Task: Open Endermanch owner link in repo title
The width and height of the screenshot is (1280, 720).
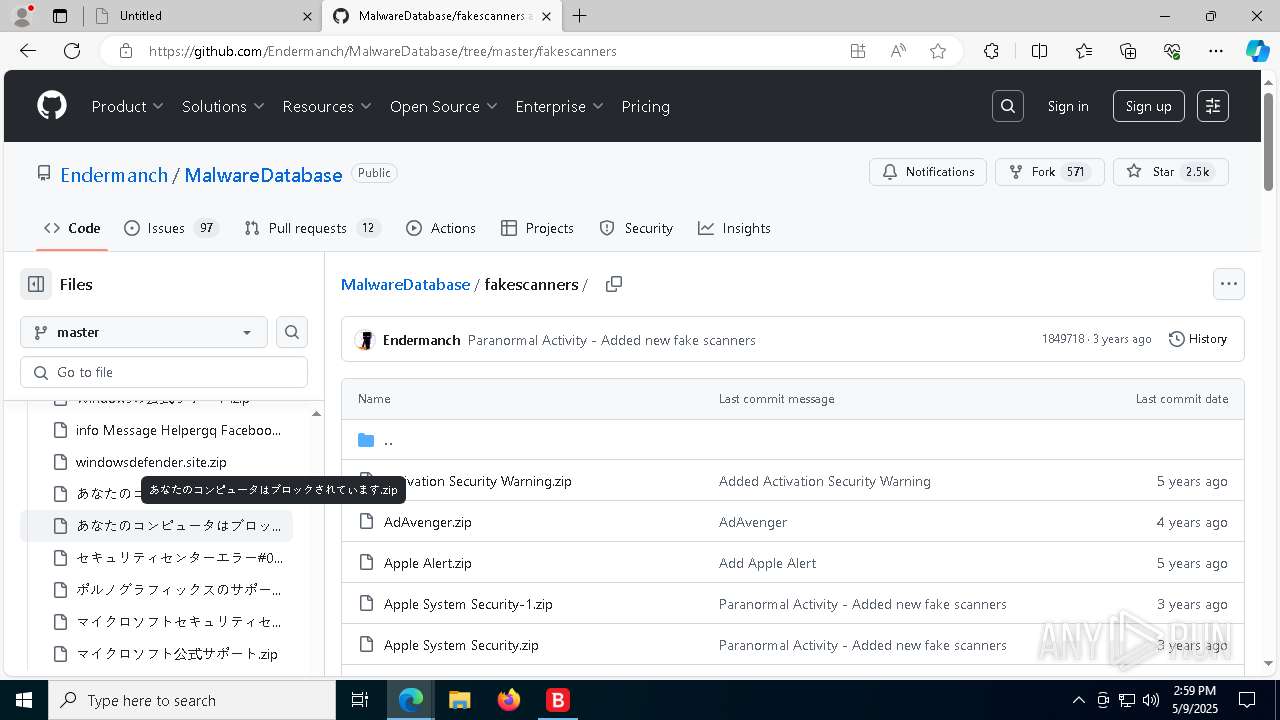Action: (114, 175)
